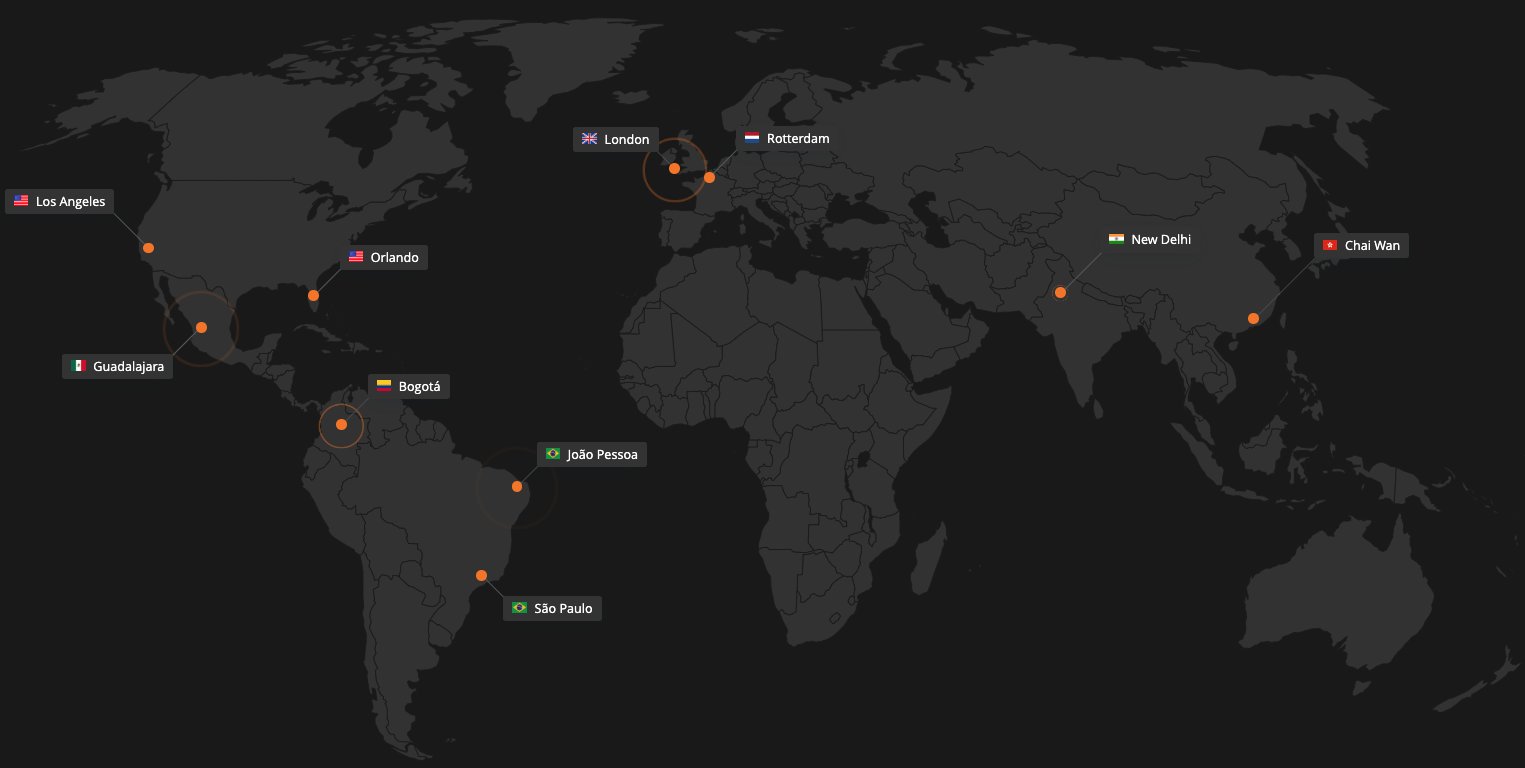Click the Dutch flag beside Rotterdam

click(752, 138)
